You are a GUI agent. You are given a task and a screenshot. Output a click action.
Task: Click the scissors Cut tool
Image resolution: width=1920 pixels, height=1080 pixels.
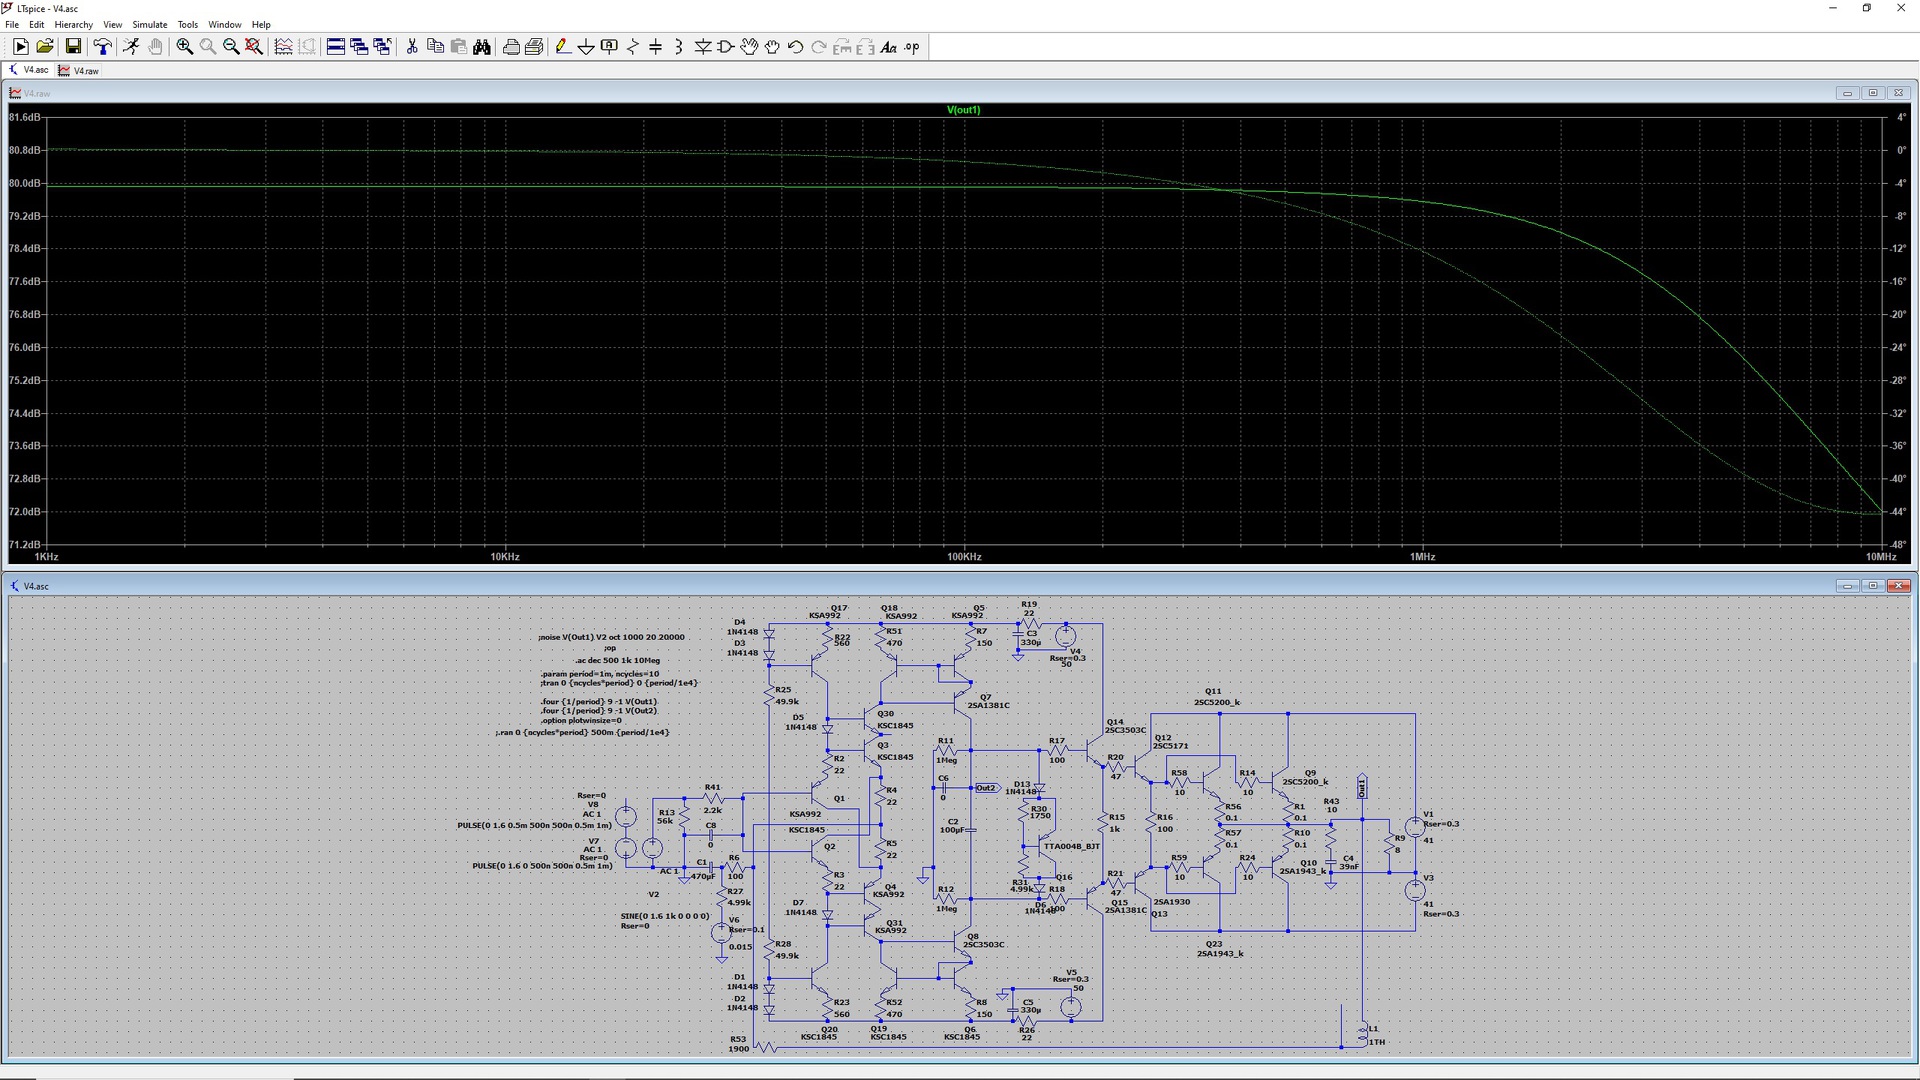pos(411,47)
